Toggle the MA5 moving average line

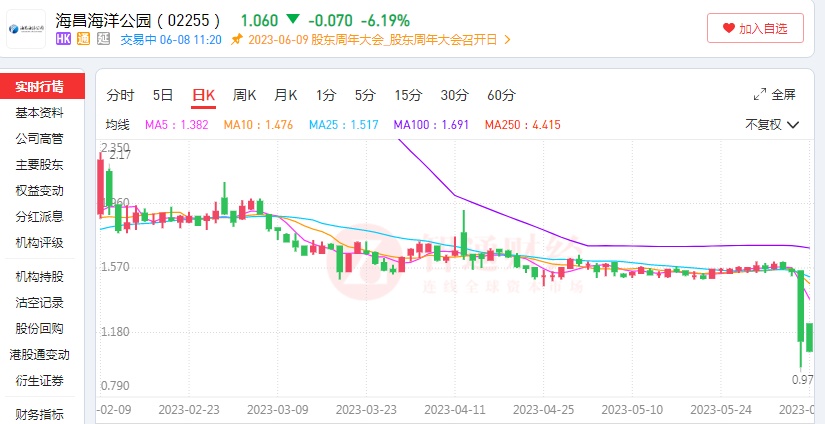coord(177,125)
